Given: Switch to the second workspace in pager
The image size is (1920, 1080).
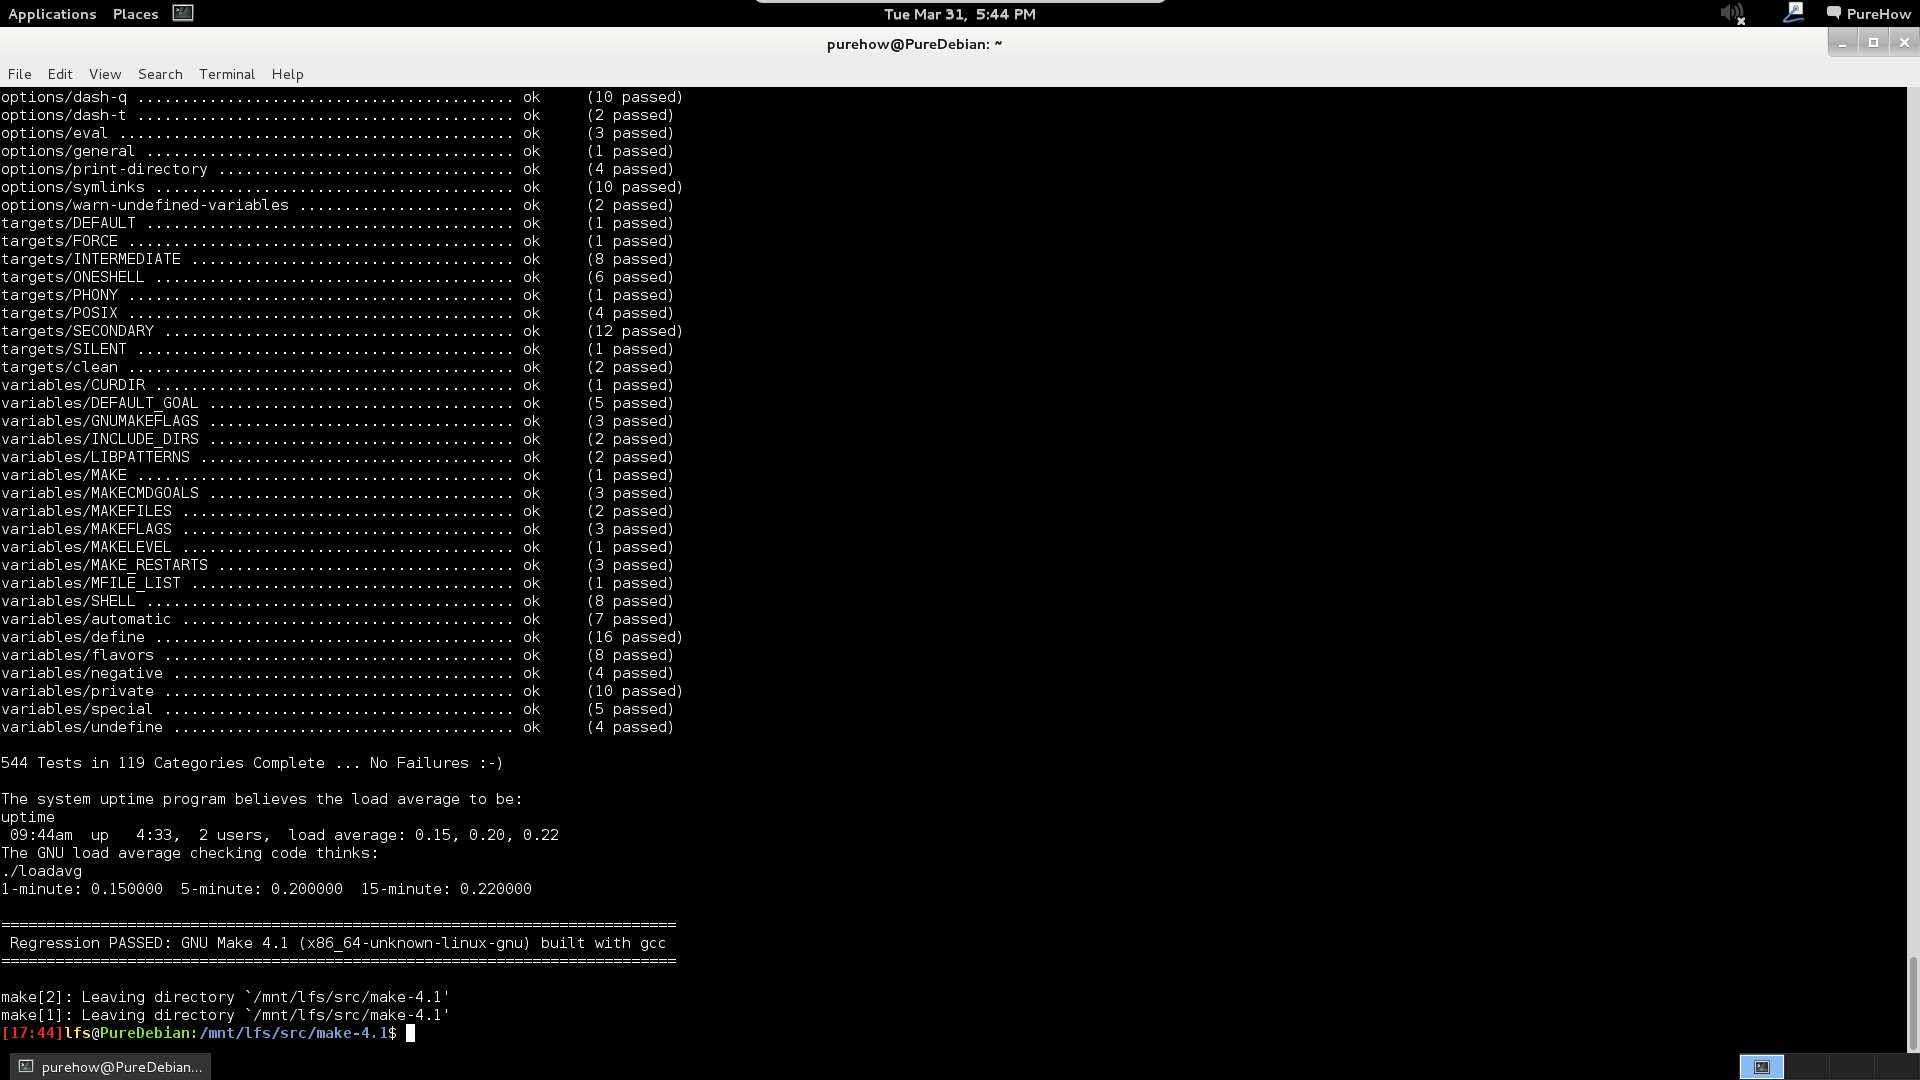Looking at the screenshot, I should tap(1806, 1067).
